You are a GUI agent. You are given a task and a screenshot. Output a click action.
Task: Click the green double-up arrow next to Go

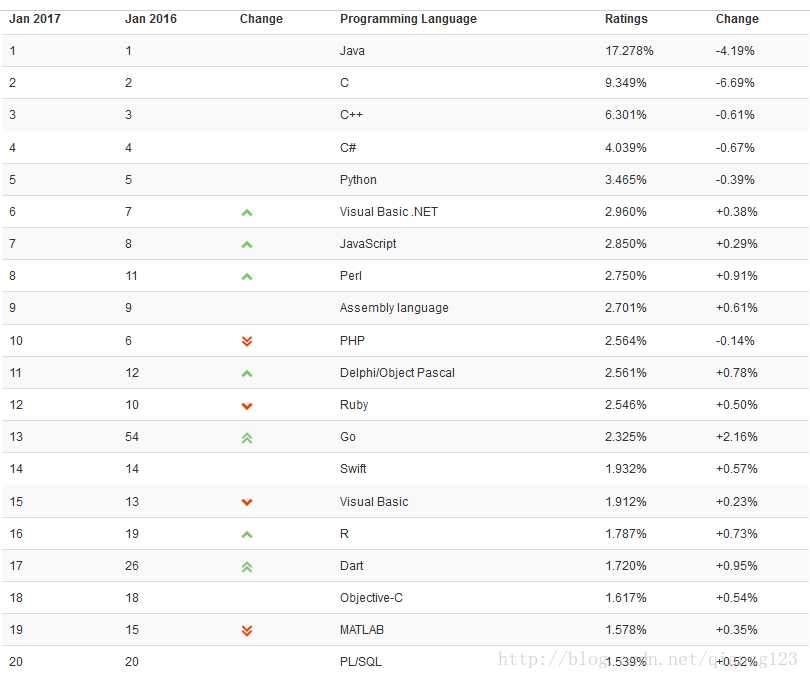tap(247, 437)
